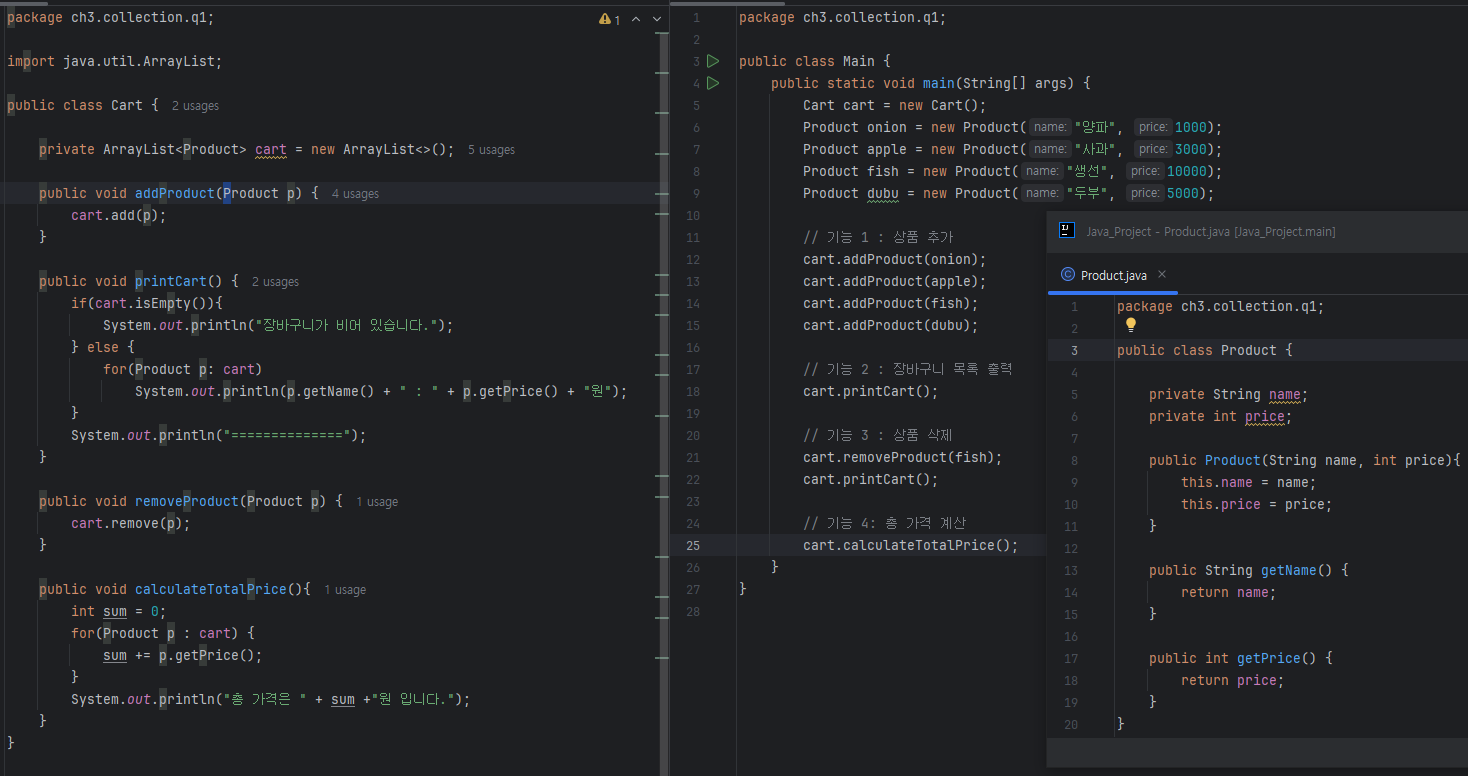Click the yellow warning indicator in Cart editor
This screenshot has height=776, width=1468.
coord(610,19)
